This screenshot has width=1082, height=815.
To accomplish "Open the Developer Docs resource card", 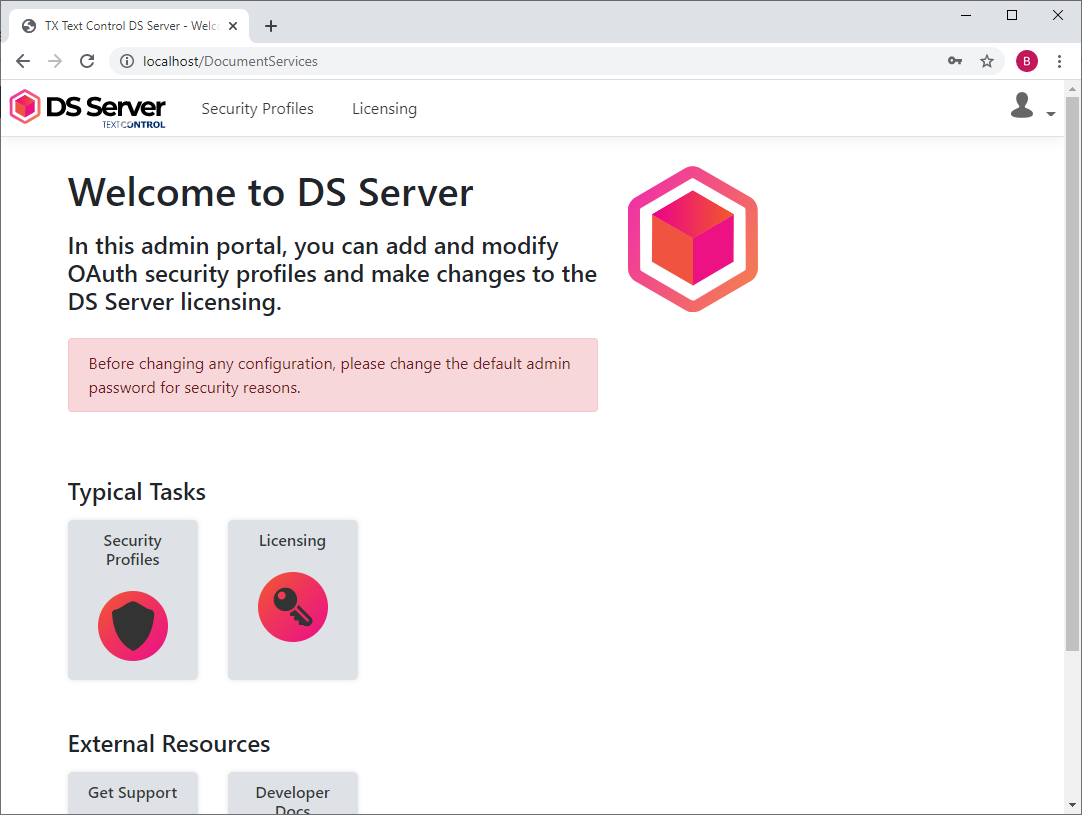I will 293,793.
